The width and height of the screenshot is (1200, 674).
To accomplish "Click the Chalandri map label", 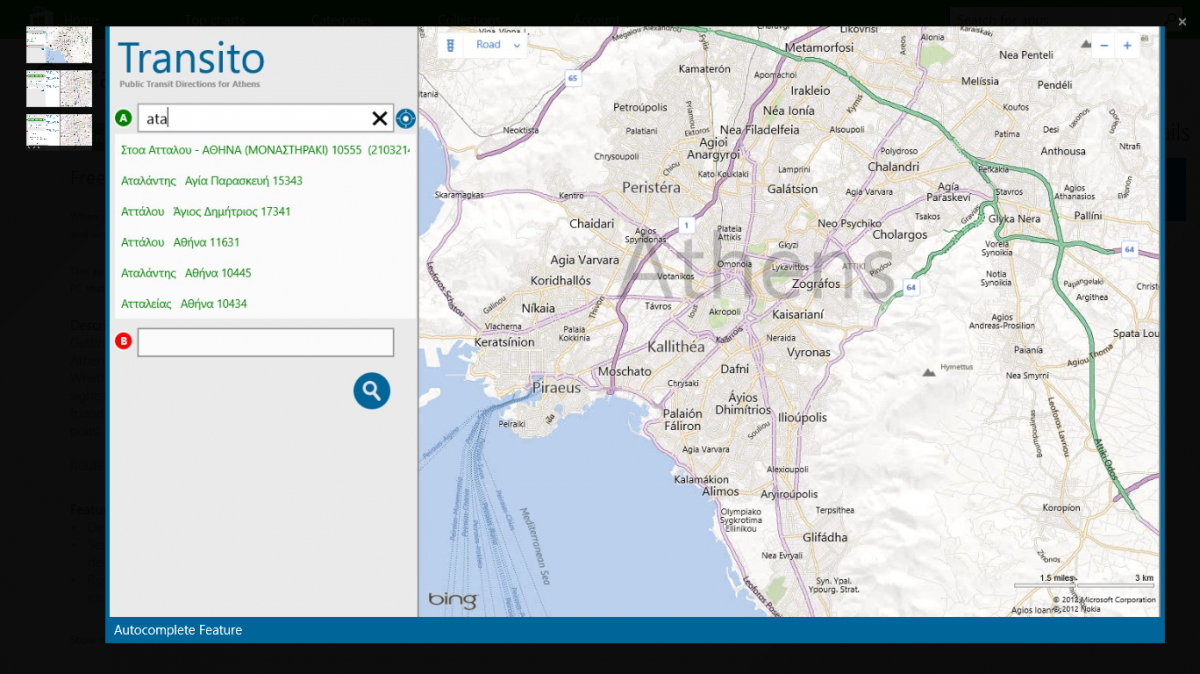I will click(x=893, y=167).
